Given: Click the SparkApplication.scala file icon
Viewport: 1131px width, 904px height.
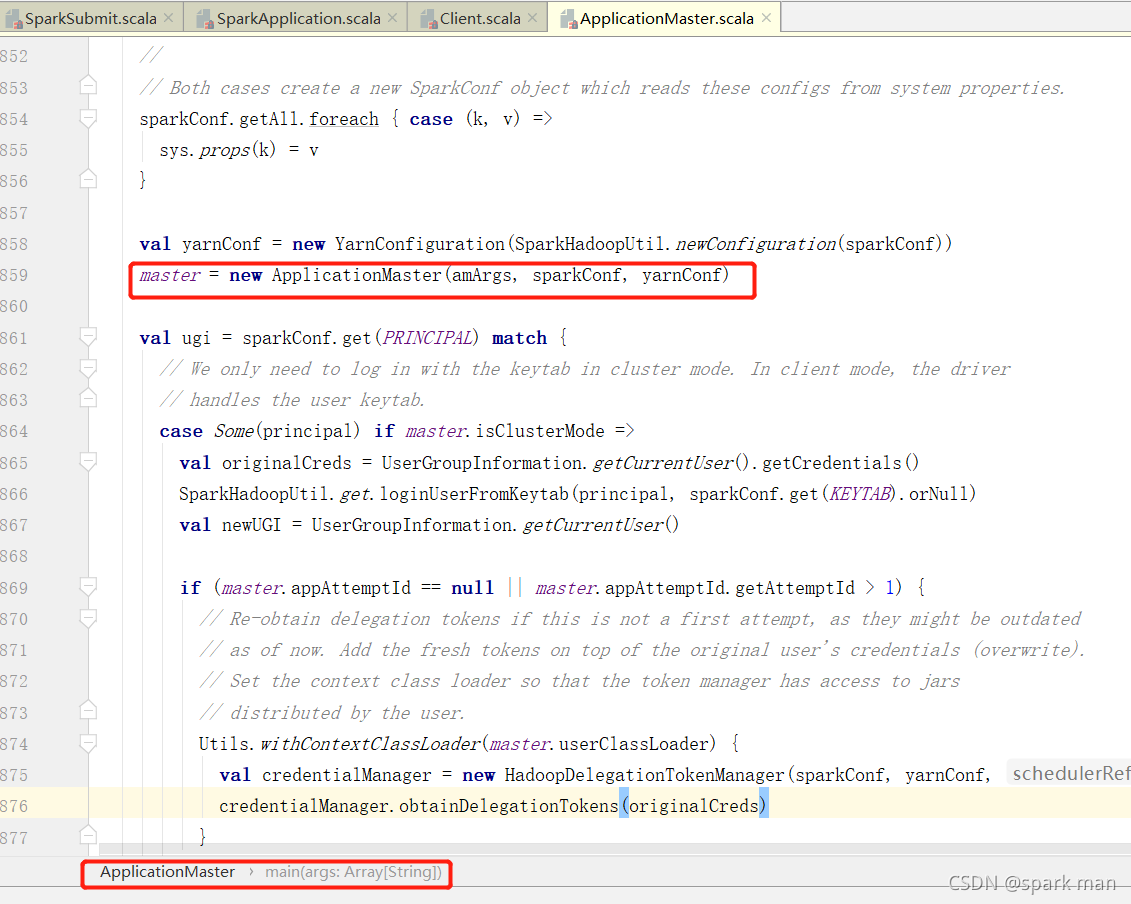Looking at the screenshot, I should pyautogui.click(x=206, y=19).
